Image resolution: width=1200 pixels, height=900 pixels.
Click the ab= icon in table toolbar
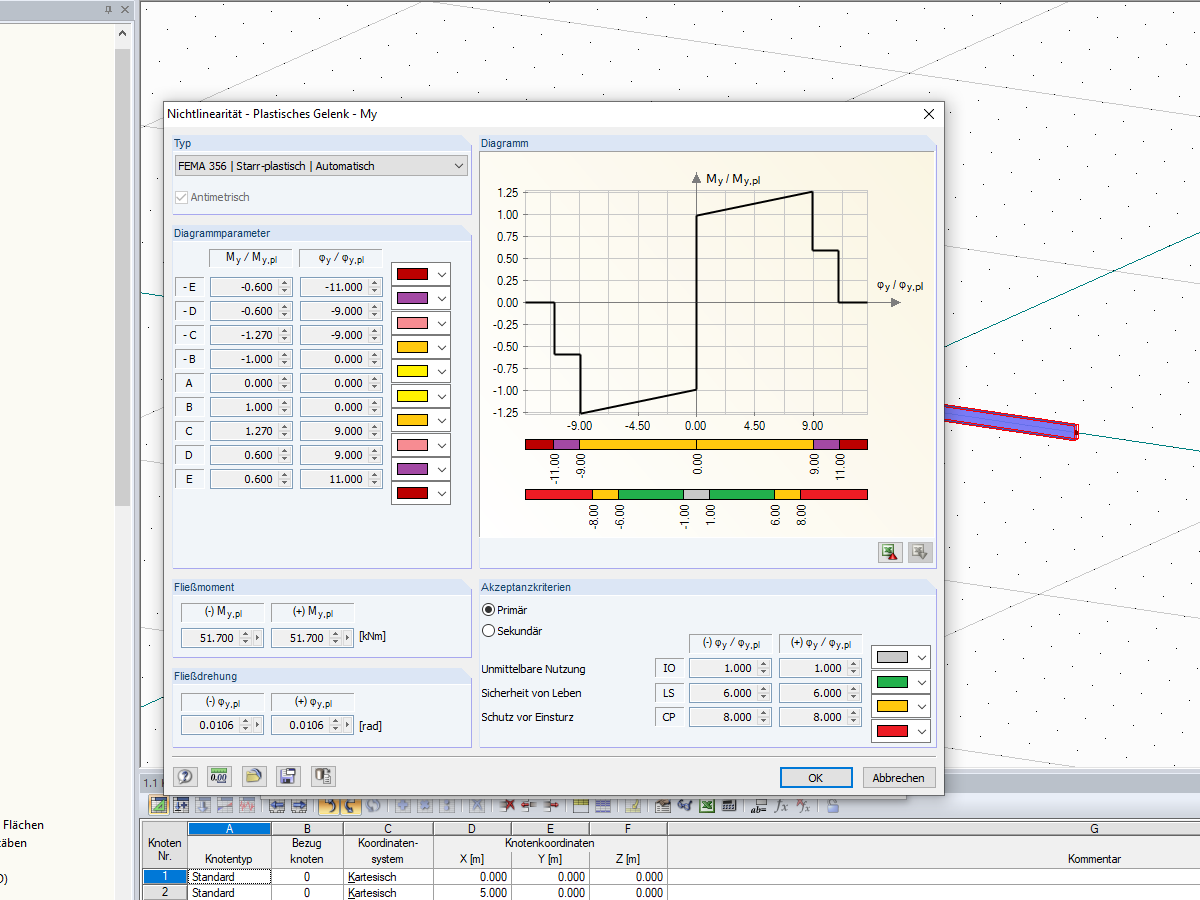point(758,805)
